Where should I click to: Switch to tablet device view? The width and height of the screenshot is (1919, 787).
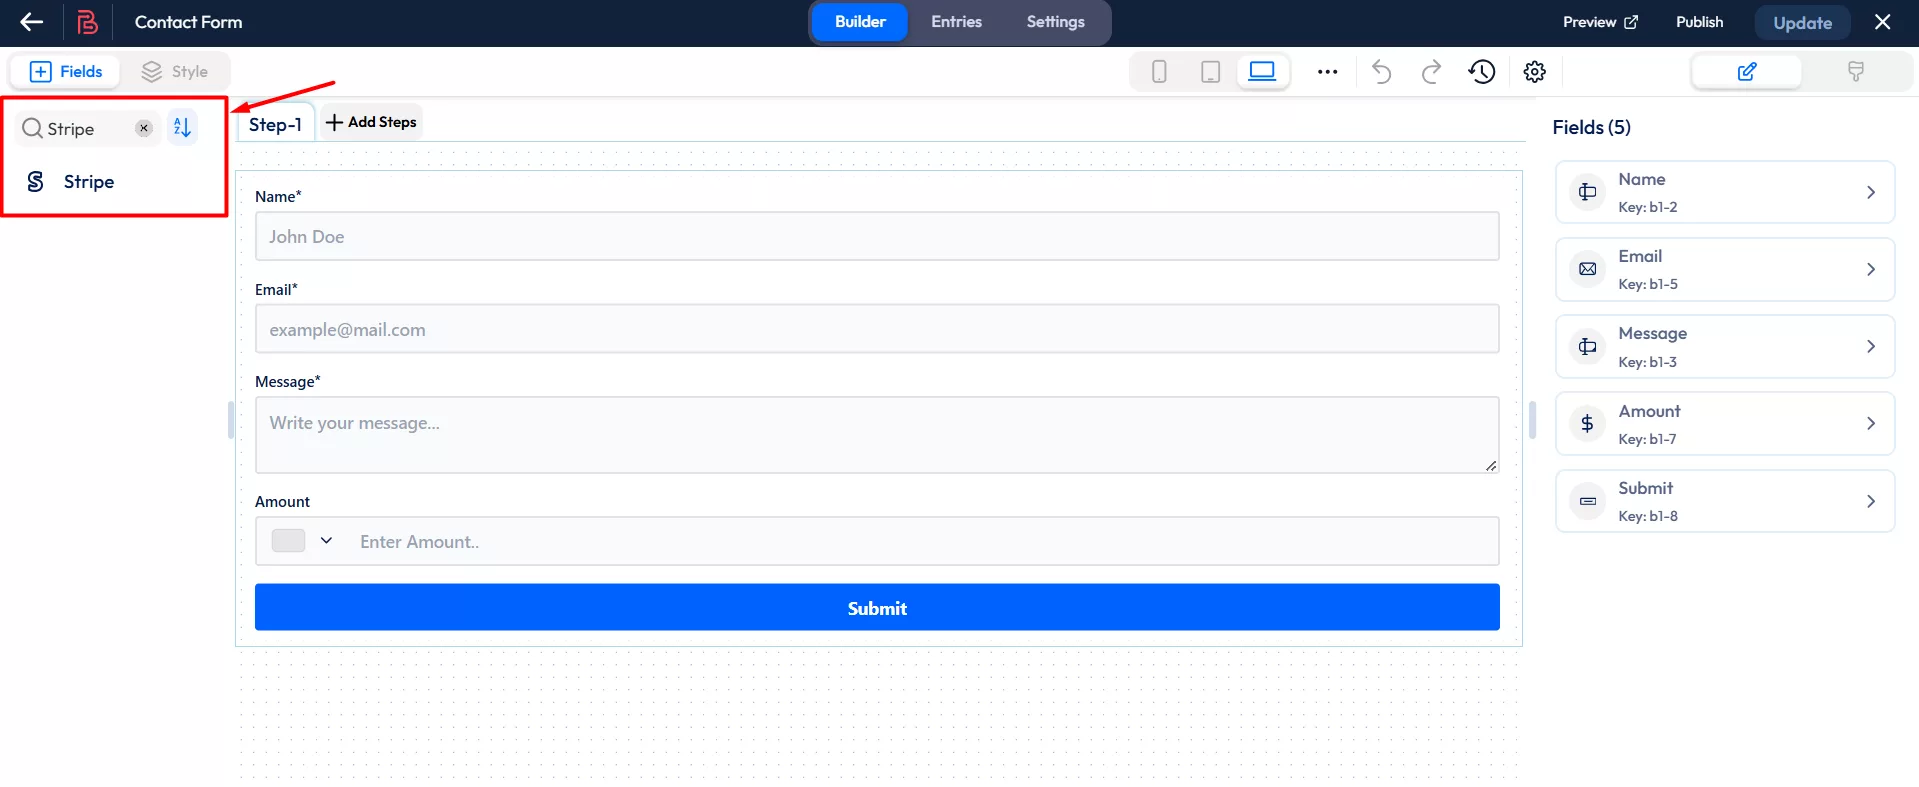point(1210,71)
